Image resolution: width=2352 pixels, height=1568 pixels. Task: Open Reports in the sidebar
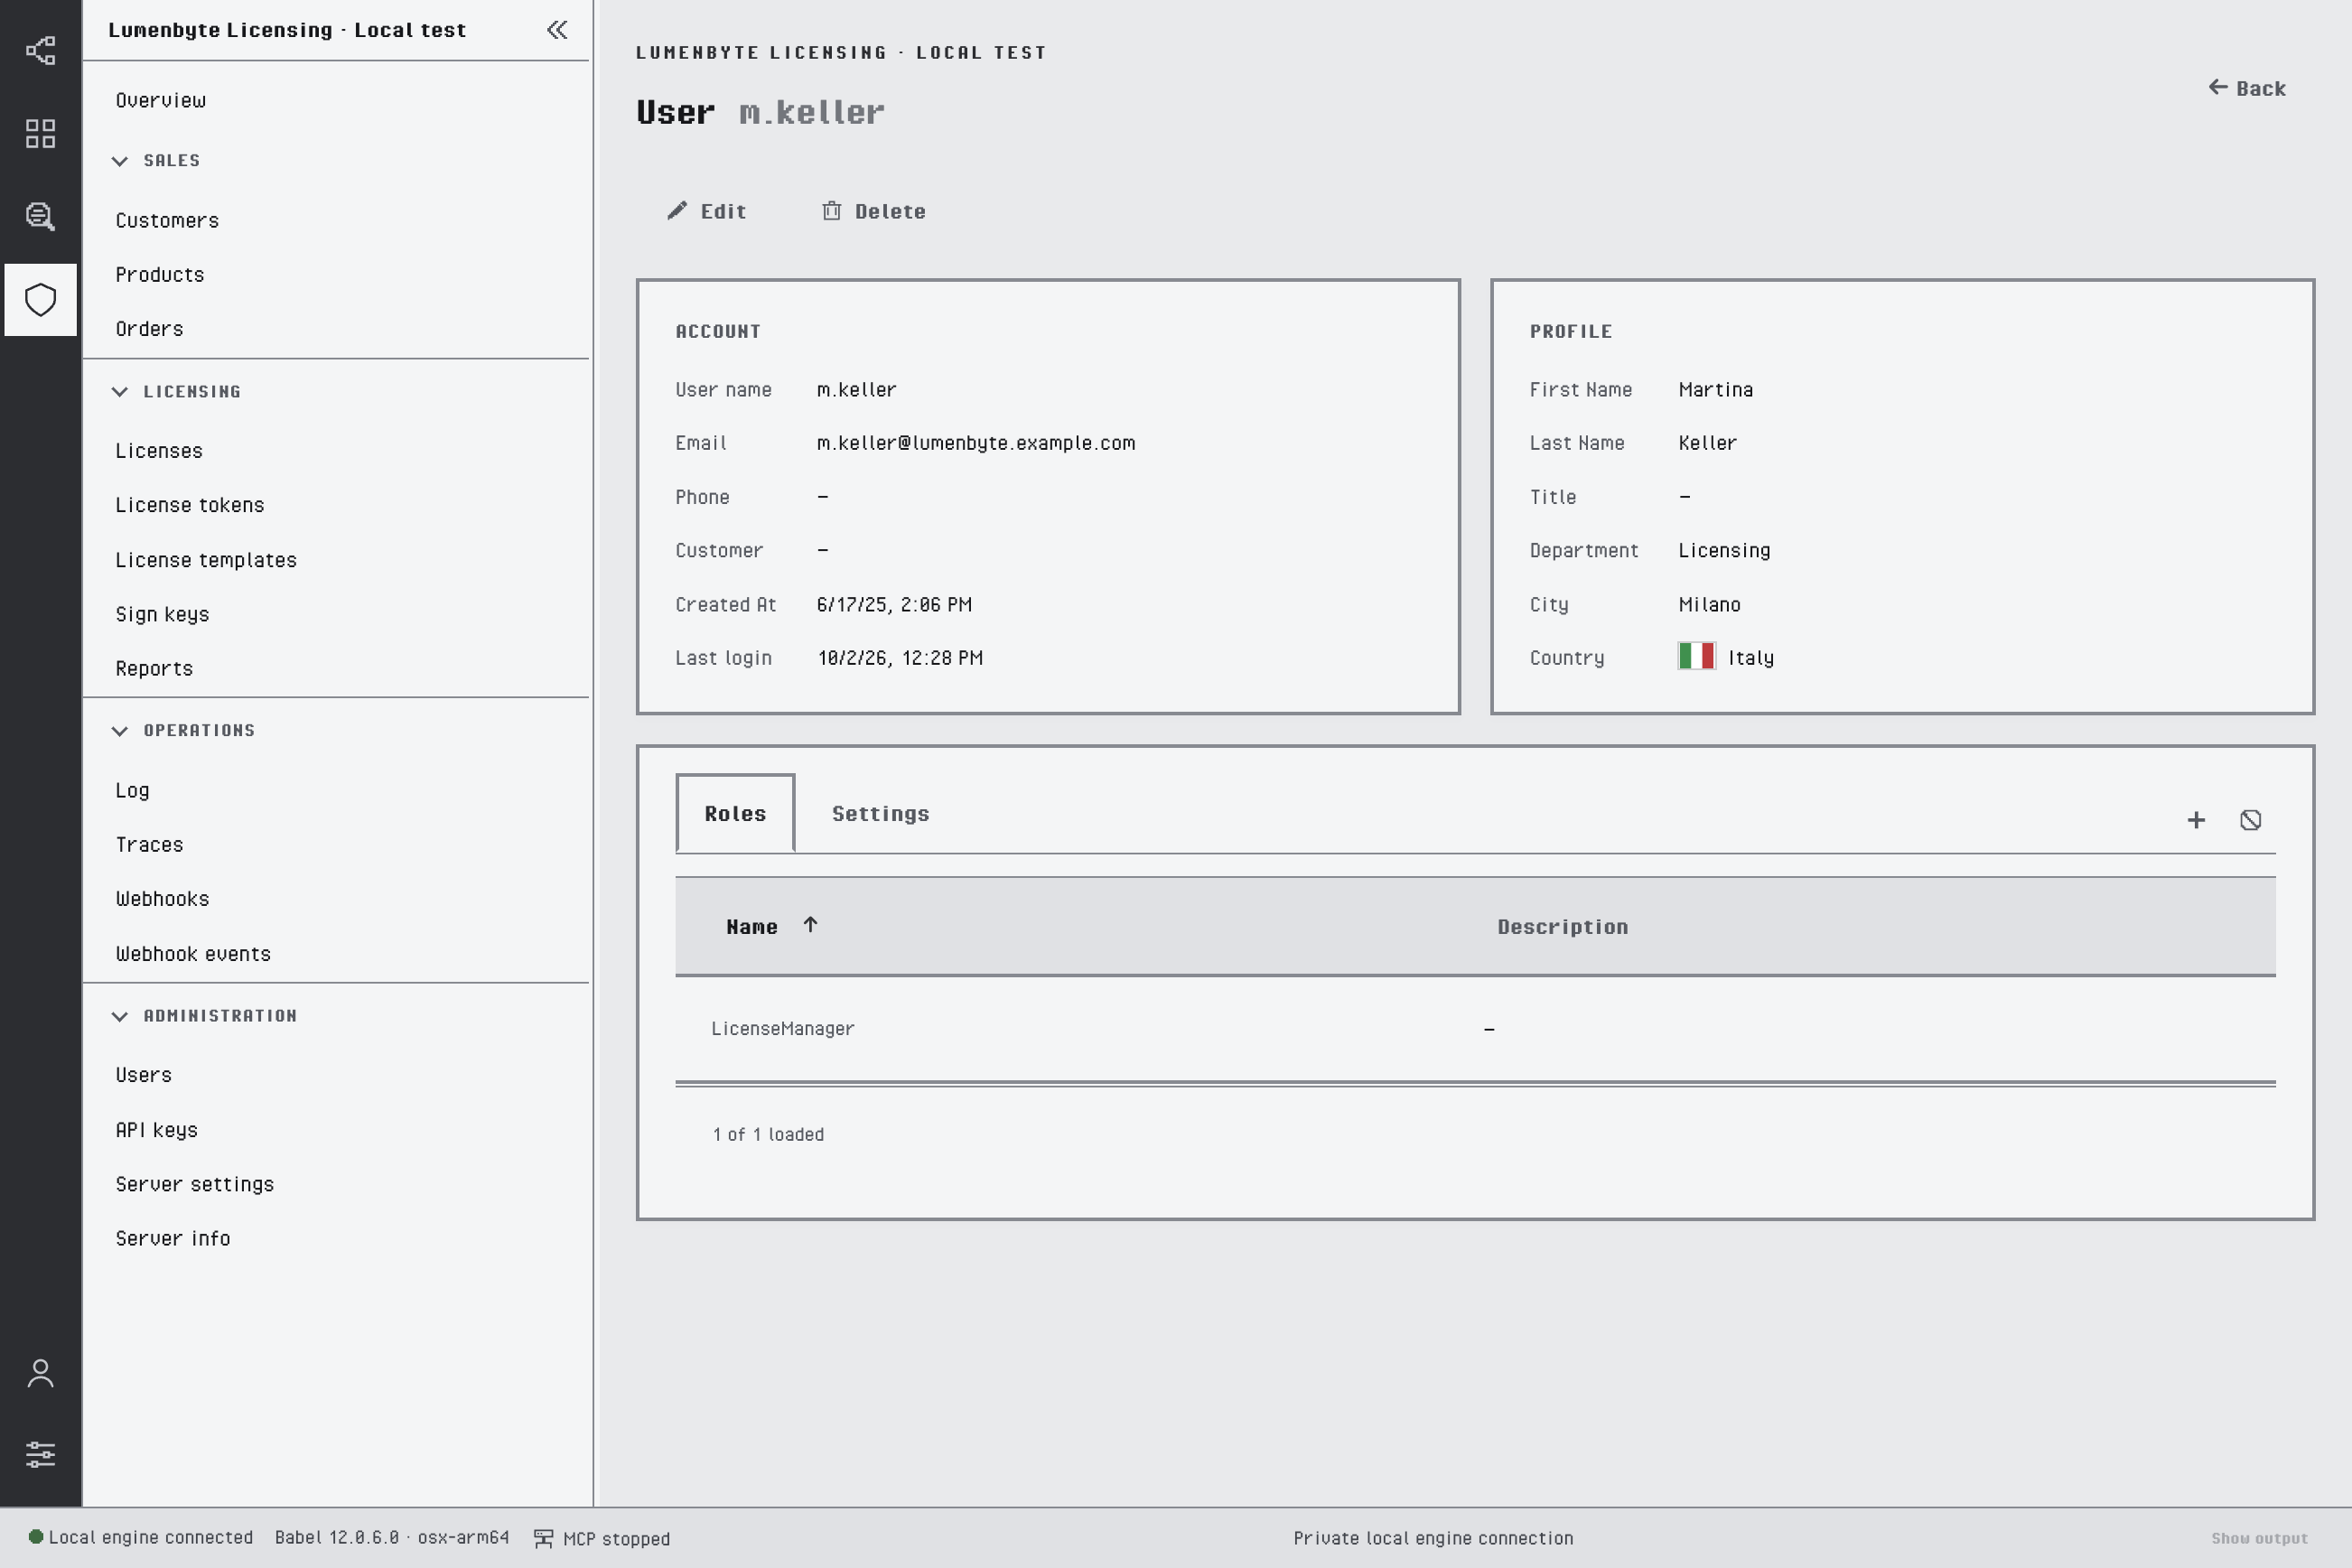click(x=154, y=668)
